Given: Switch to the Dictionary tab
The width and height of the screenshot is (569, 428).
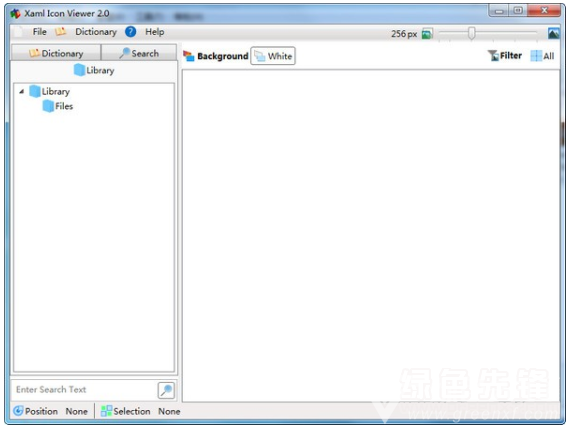Looking at the screenshot, I should pos(56,53).
